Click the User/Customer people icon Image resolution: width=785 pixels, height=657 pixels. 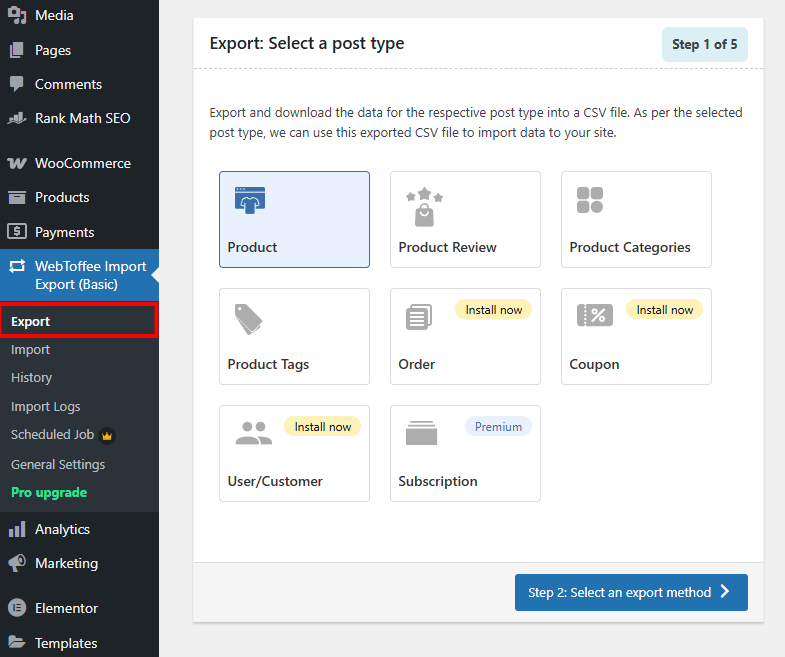point(253,433)
